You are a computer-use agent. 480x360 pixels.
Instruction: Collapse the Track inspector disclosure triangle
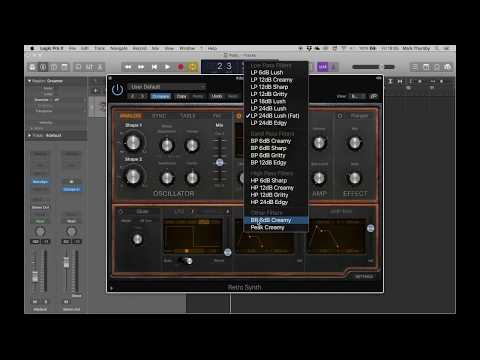[x=29, y=135]
